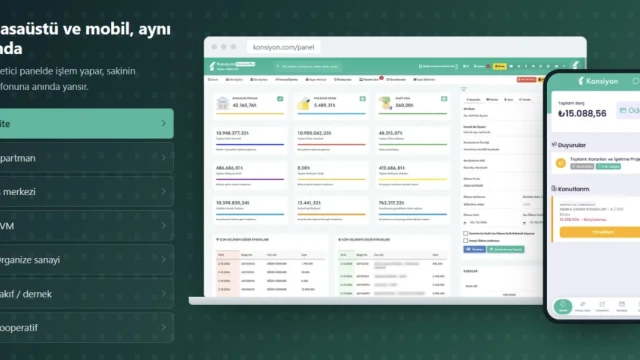Viewport: 640px width, 360px height.
Task: Click check icon on 560,00 card
Action: pos(444,99)
